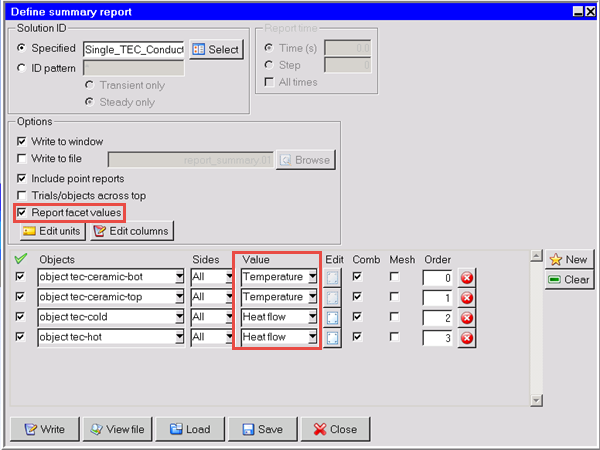Click Order field of tec-cold row
Screen dimensions: 600x450
click(x=437, y=318)
